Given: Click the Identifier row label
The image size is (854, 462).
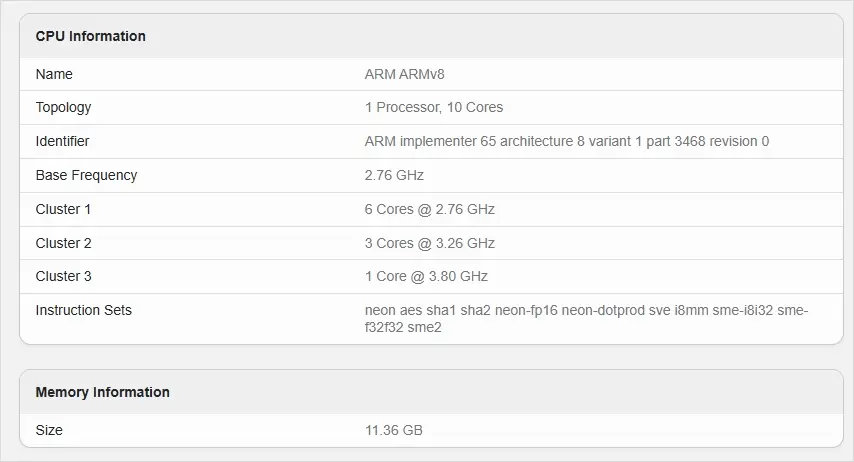Looking at the screenshot, I should tap(62, 141).
